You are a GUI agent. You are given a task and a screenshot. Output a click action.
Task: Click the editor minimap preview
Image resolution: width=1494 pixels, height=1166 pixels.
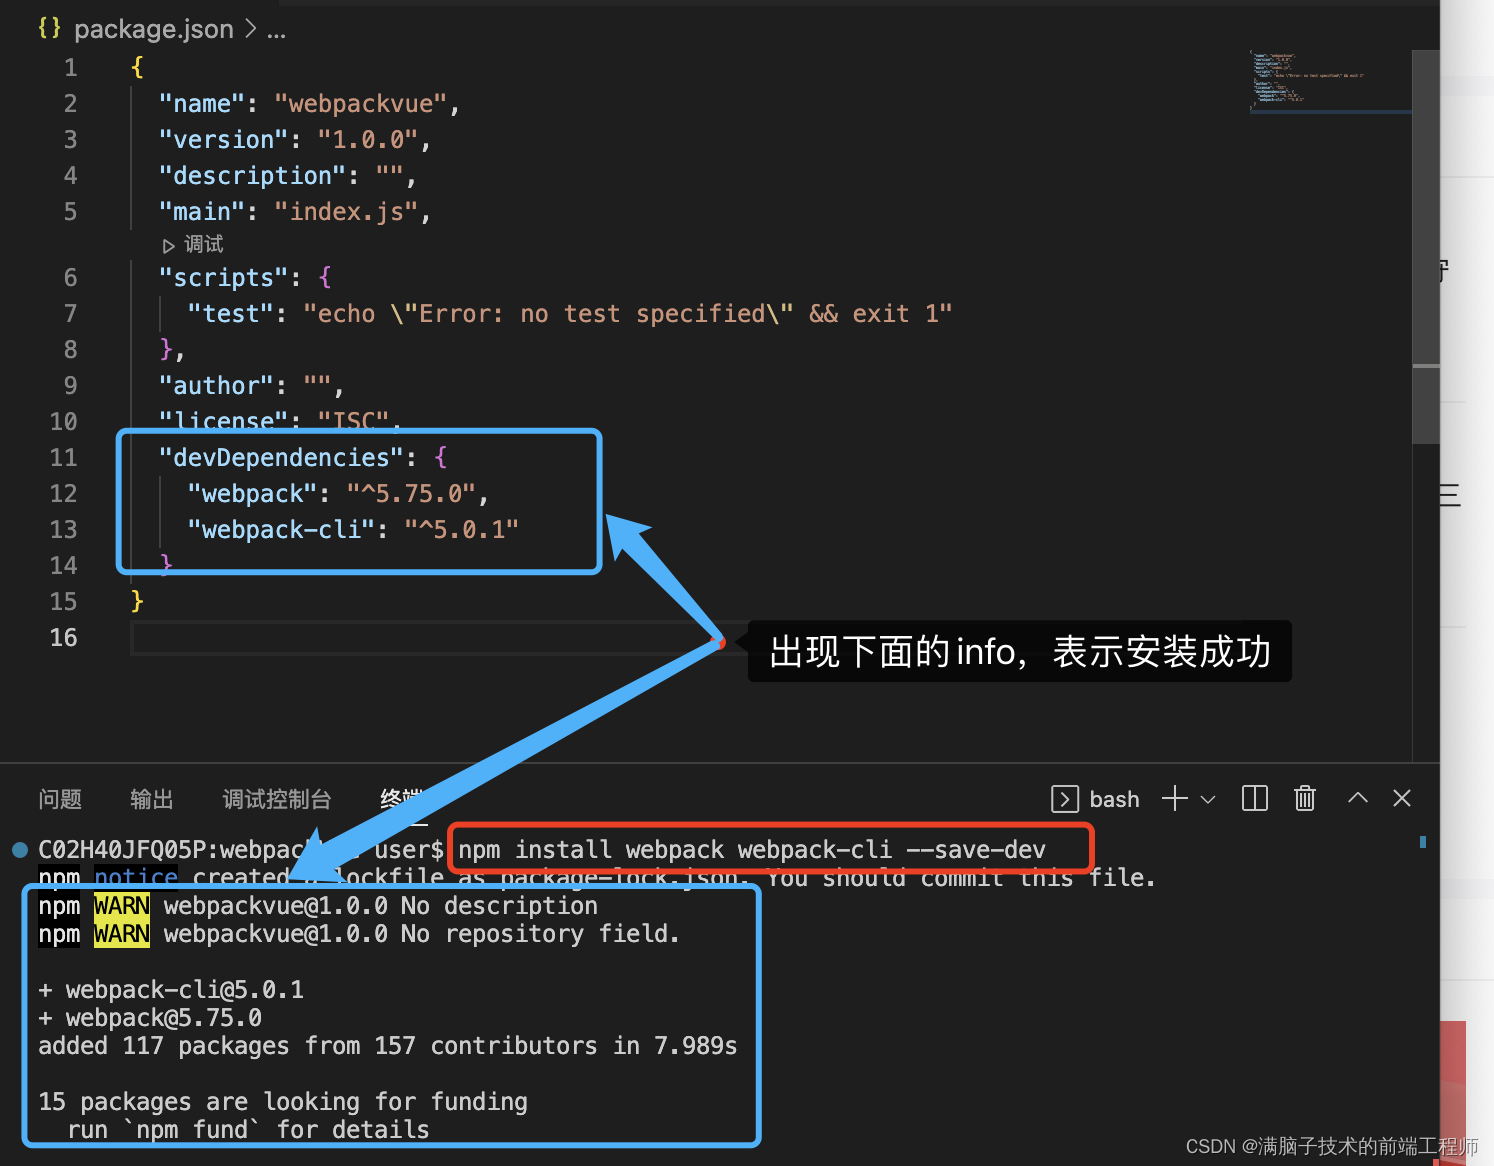click(x=1329, y=82)
